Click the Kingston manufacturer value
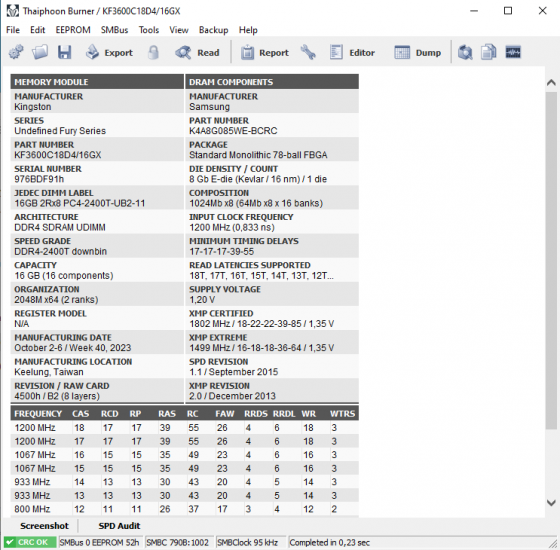560x550 pixels. (32, 107)
